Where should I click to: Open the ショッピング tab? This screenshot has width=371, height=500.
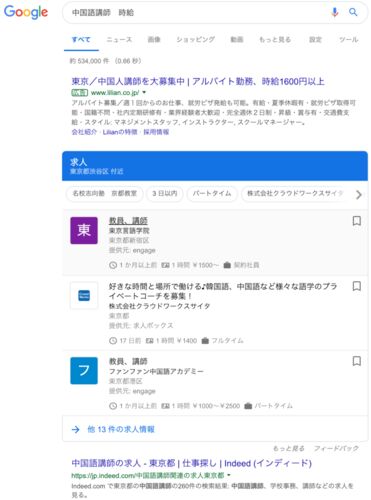pyautogui.click(x=196, y=39)
